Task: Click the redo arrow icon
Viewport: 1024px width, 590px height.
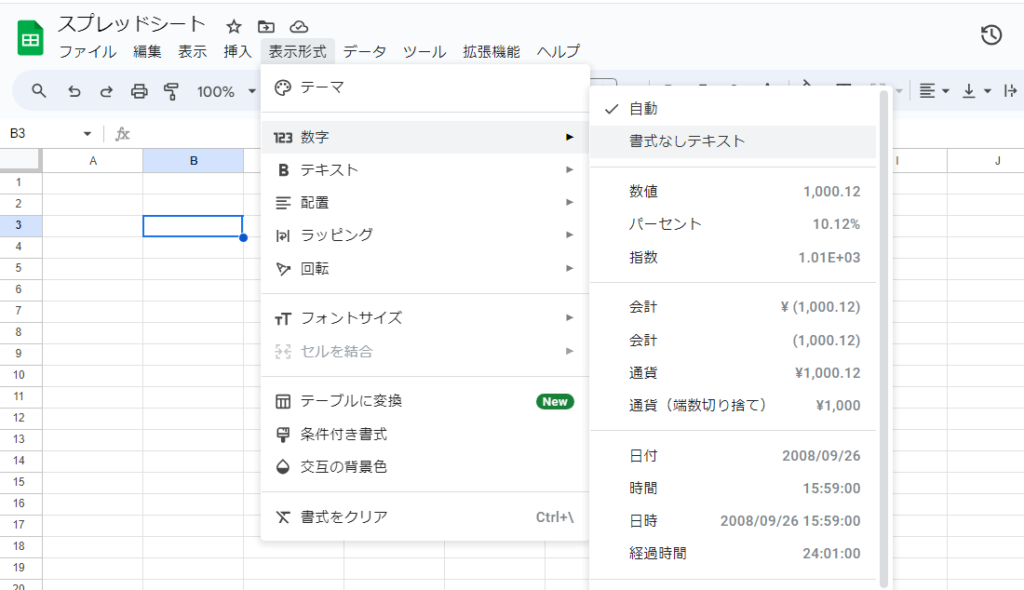Action: click(x=106, y=92)
